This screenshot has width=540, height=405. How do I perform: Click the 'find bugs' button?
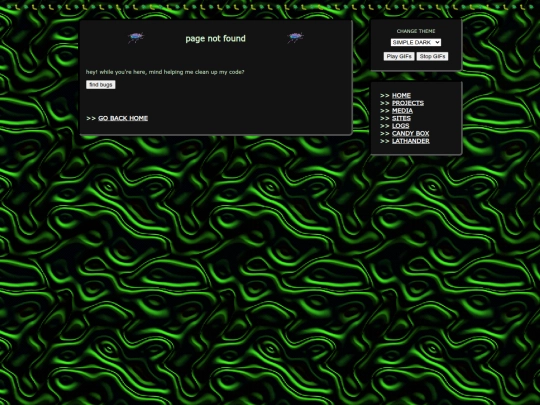(x=101, y=85)
